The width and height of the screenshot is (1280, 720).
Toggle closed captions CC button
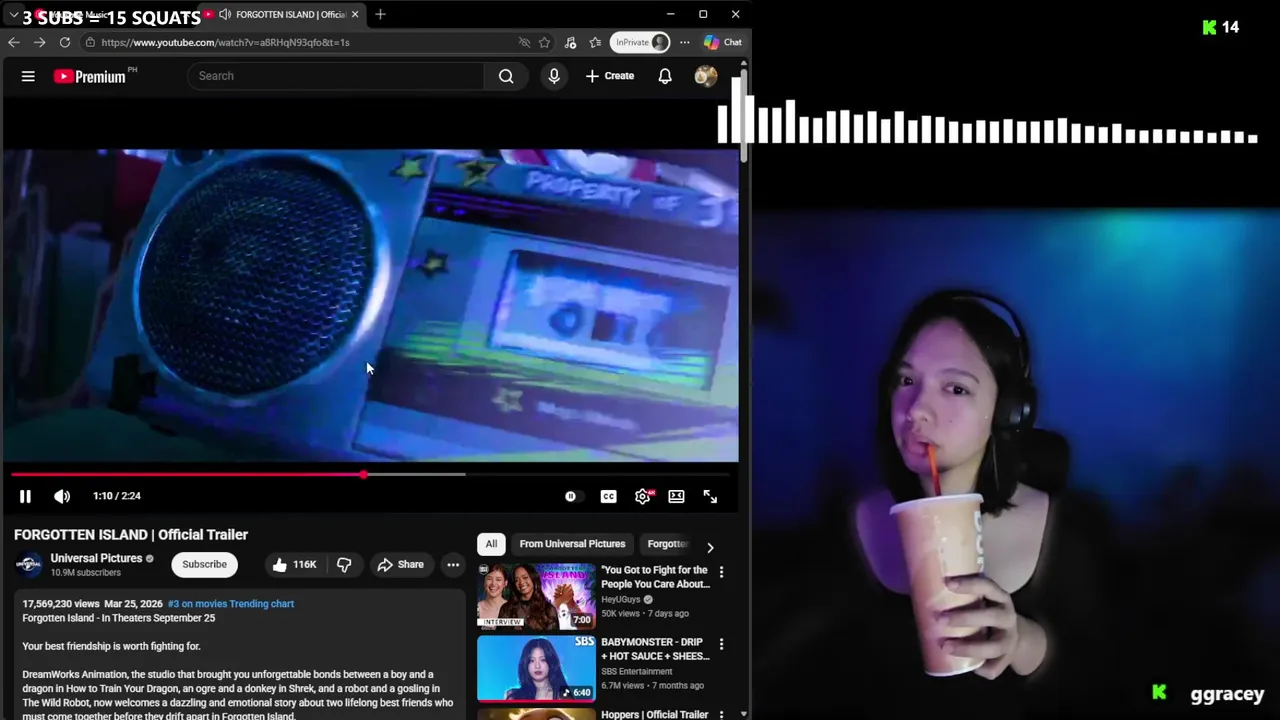608,496
